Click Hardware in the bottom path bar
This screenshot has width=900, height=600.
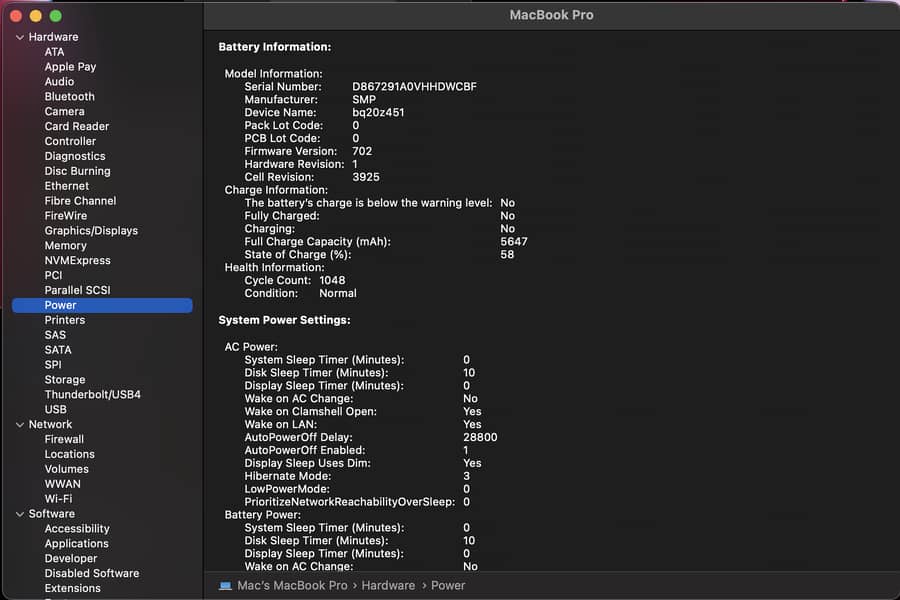[x=388, y=586]
